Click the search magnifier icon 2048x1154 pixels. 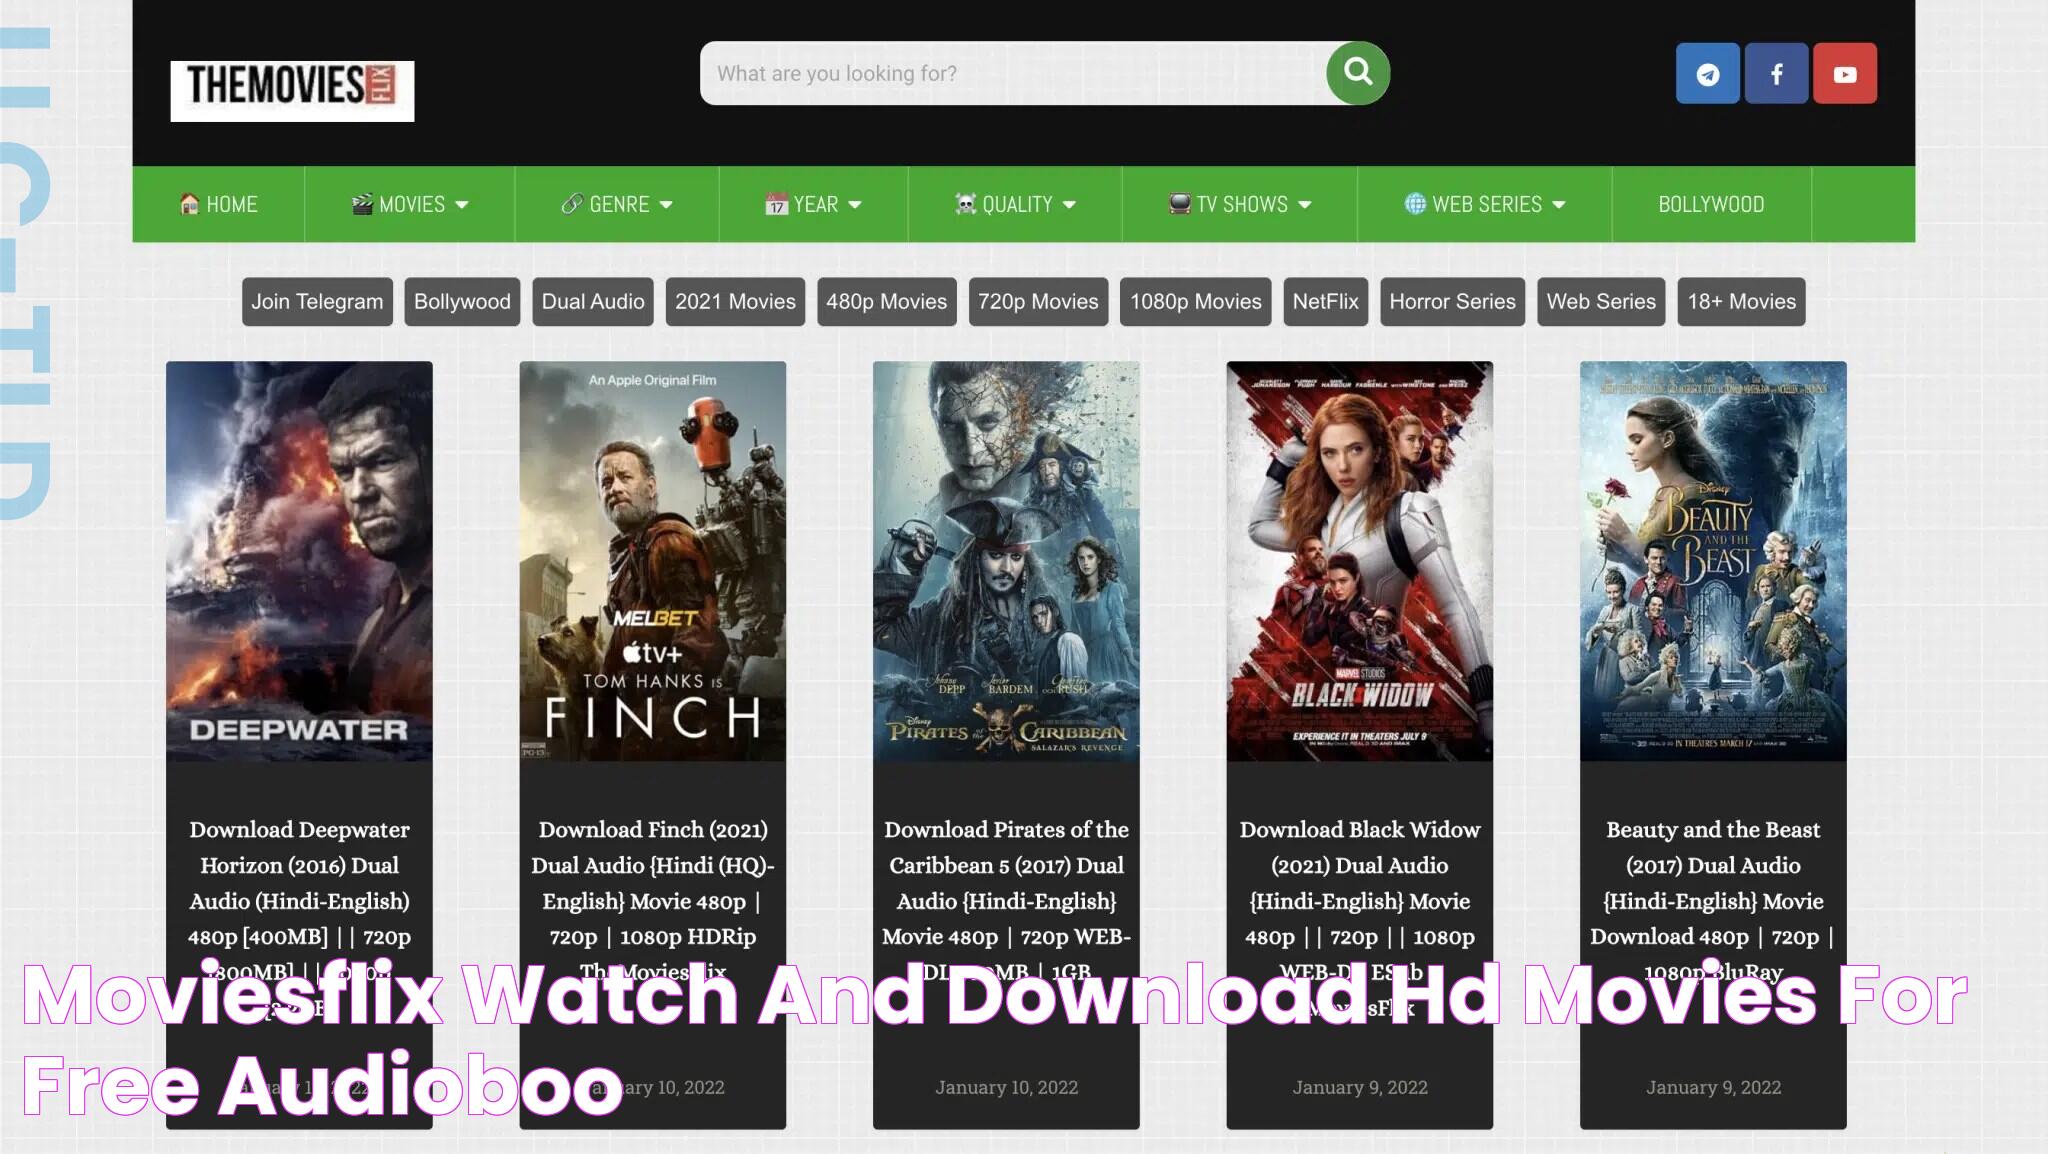coord(1355,72)
